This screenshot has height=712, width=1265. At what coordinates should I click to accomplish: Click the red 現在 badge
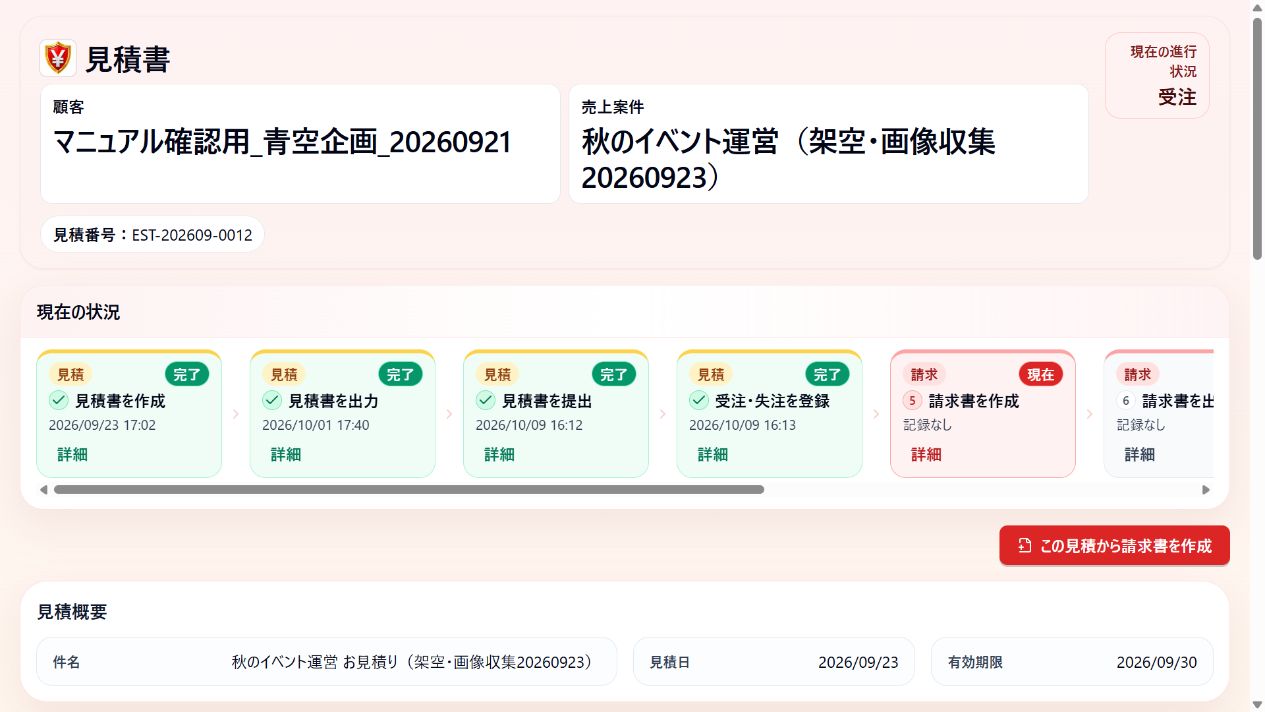pos(1041,374)
